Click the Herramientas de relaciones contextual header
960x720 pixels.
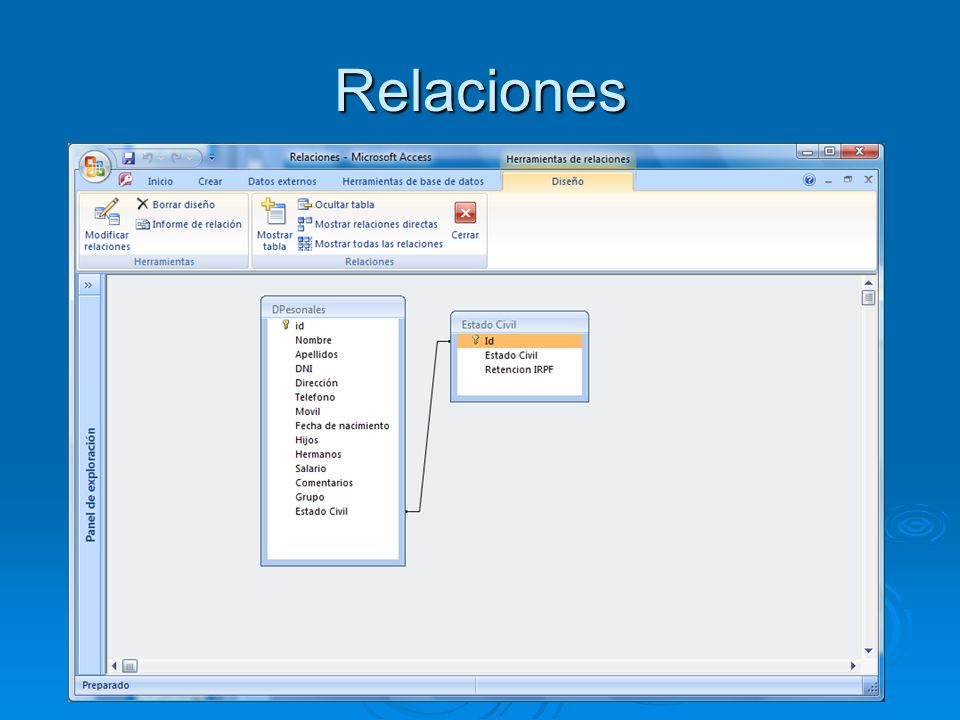tap(568, 159)
